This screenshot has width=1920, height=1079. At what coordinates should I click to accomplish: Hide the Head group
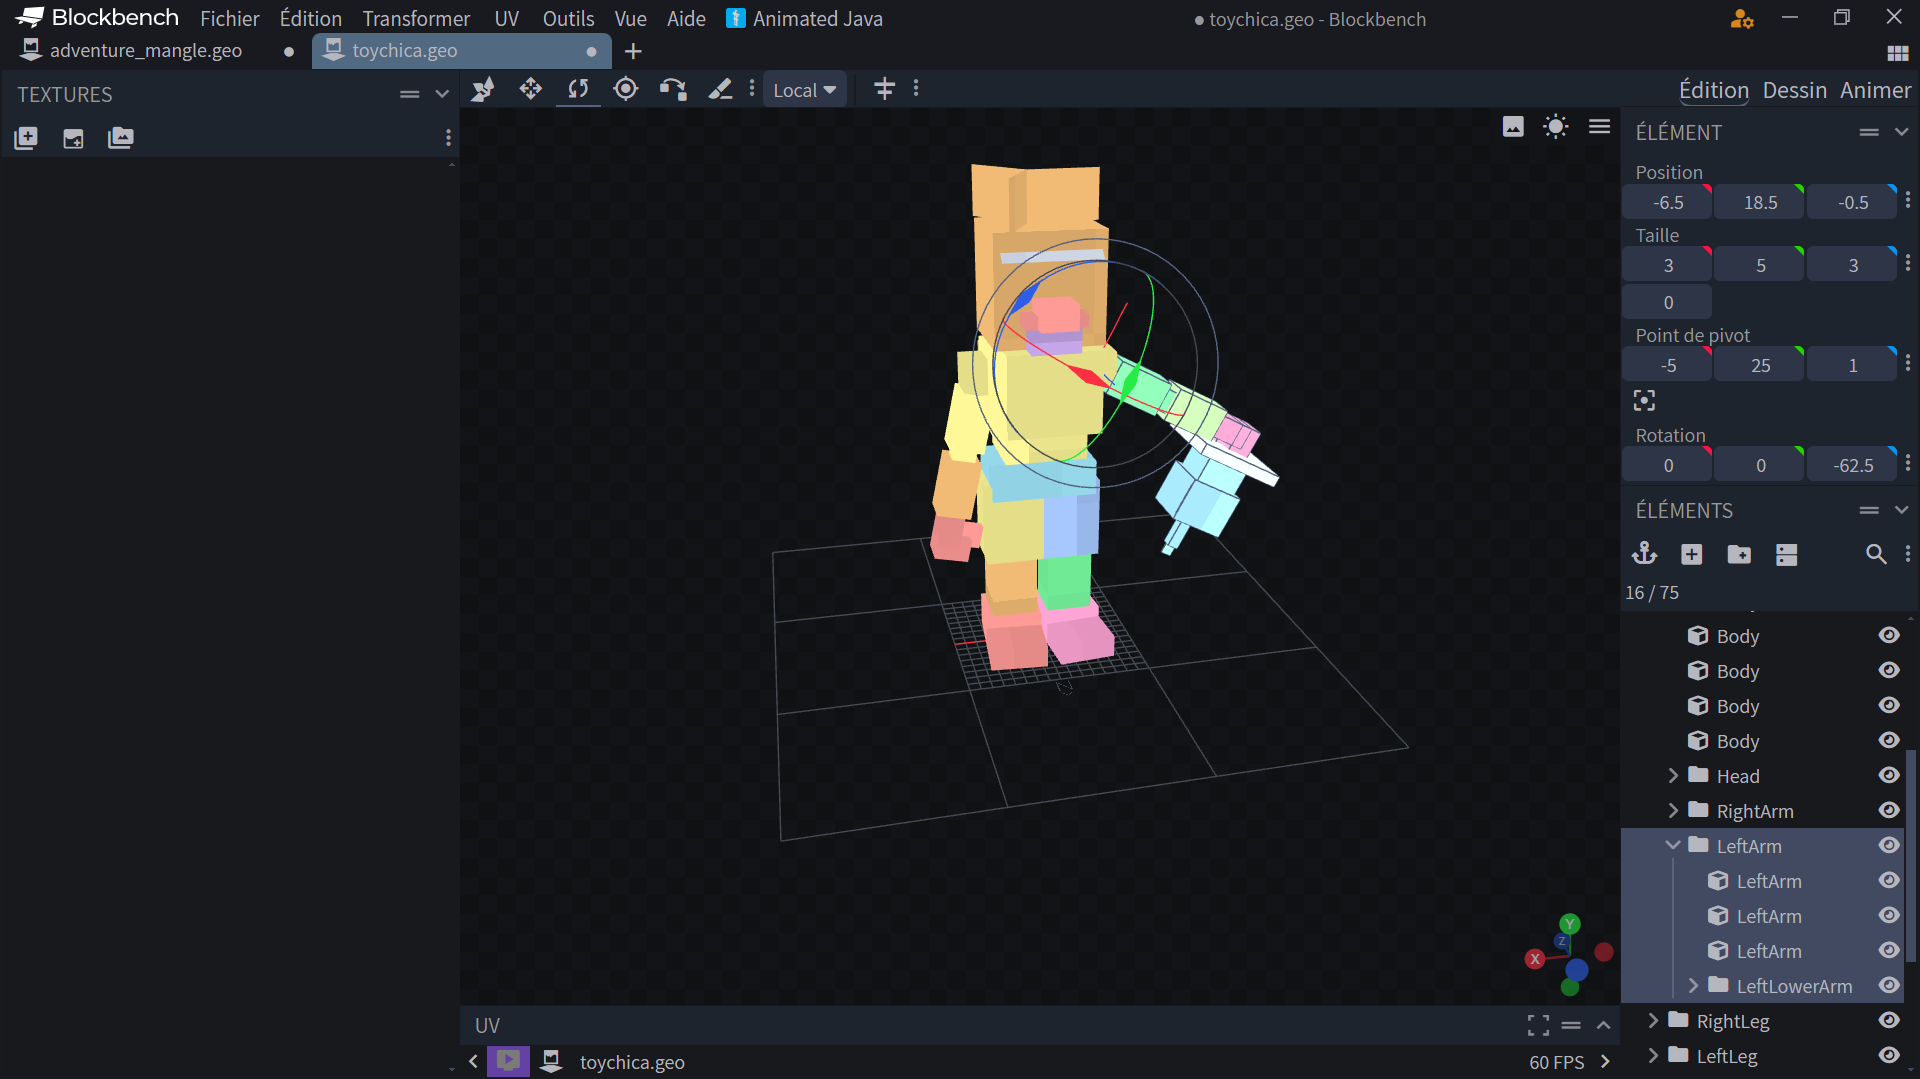(1888, 775)
